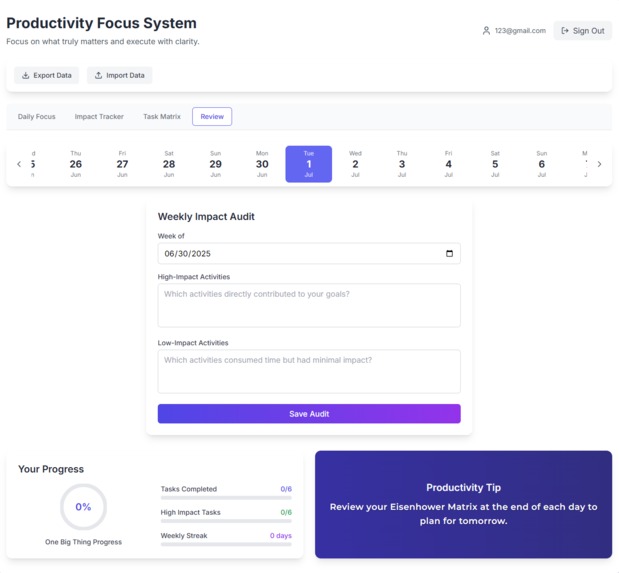Select Mon 30 Jun in date strip

click(262, 164)
